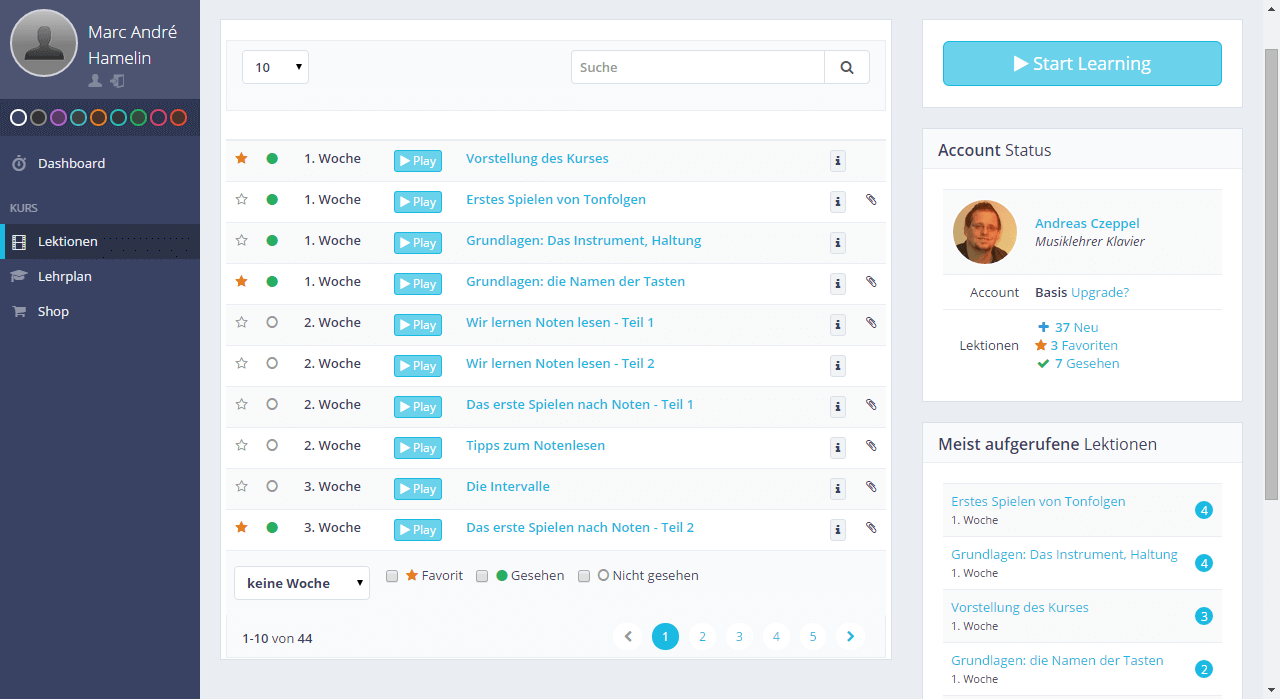Viewport: 1280px width, 699px height.
Task: Click the logout icon under the username
Action: tap(117, 81)
